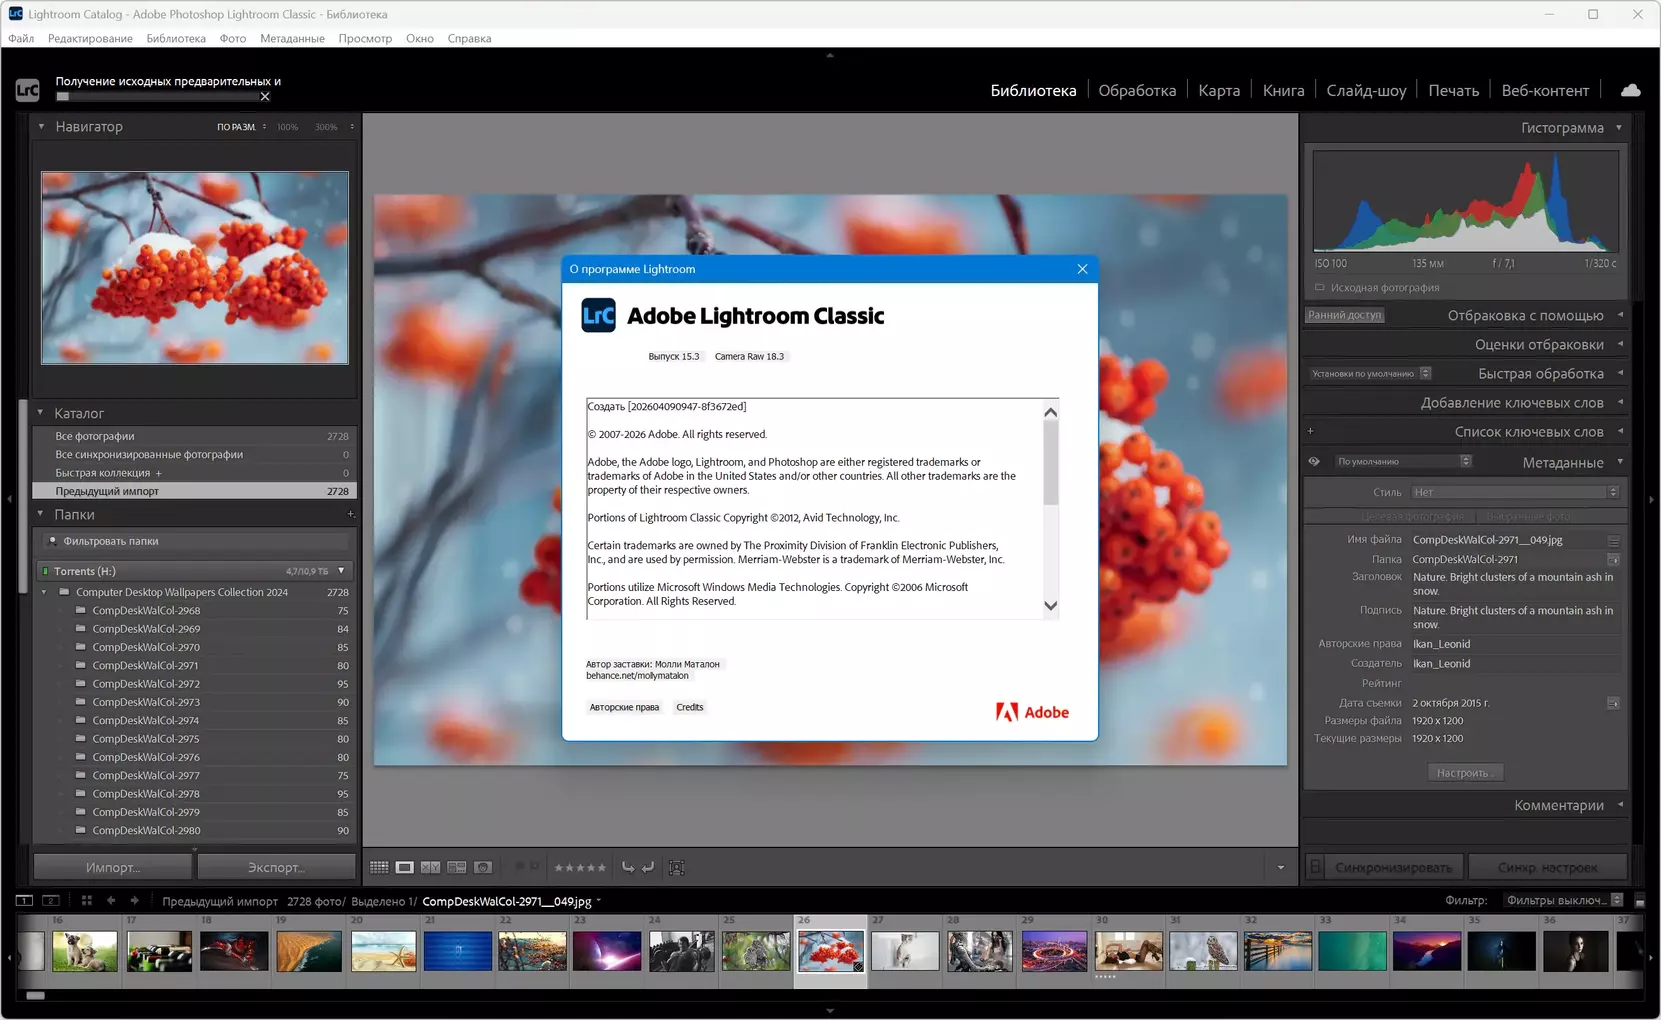Click the filmstrip horizontal scrollbar handle
This screenshot has height=1020, width=1661.
36,996
